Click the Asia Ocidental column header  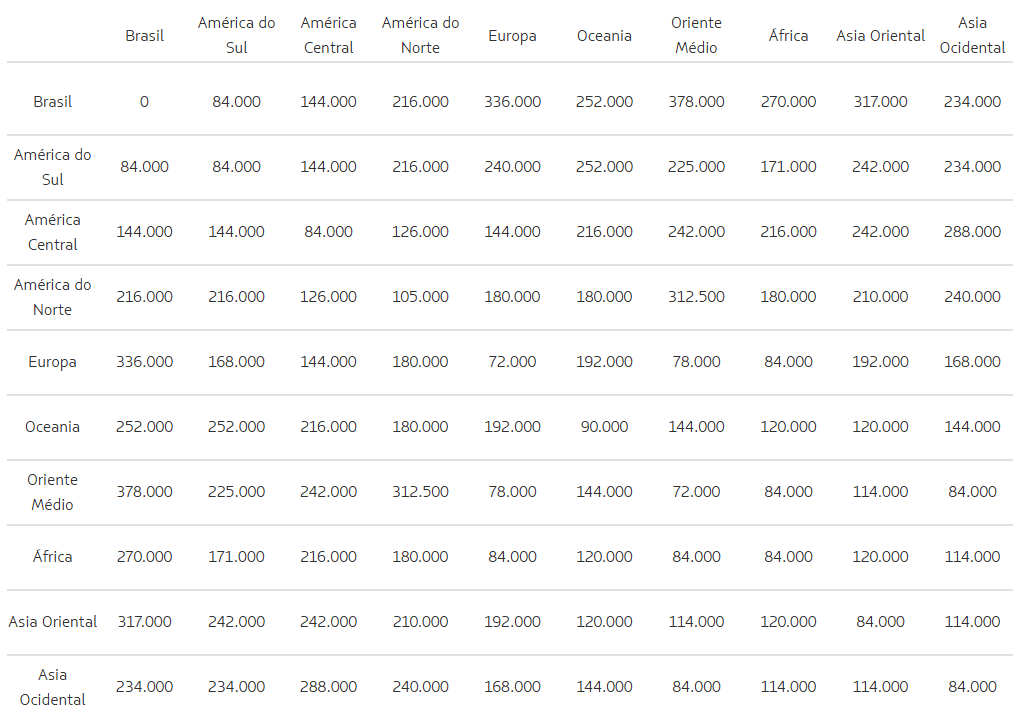(972, 35)
